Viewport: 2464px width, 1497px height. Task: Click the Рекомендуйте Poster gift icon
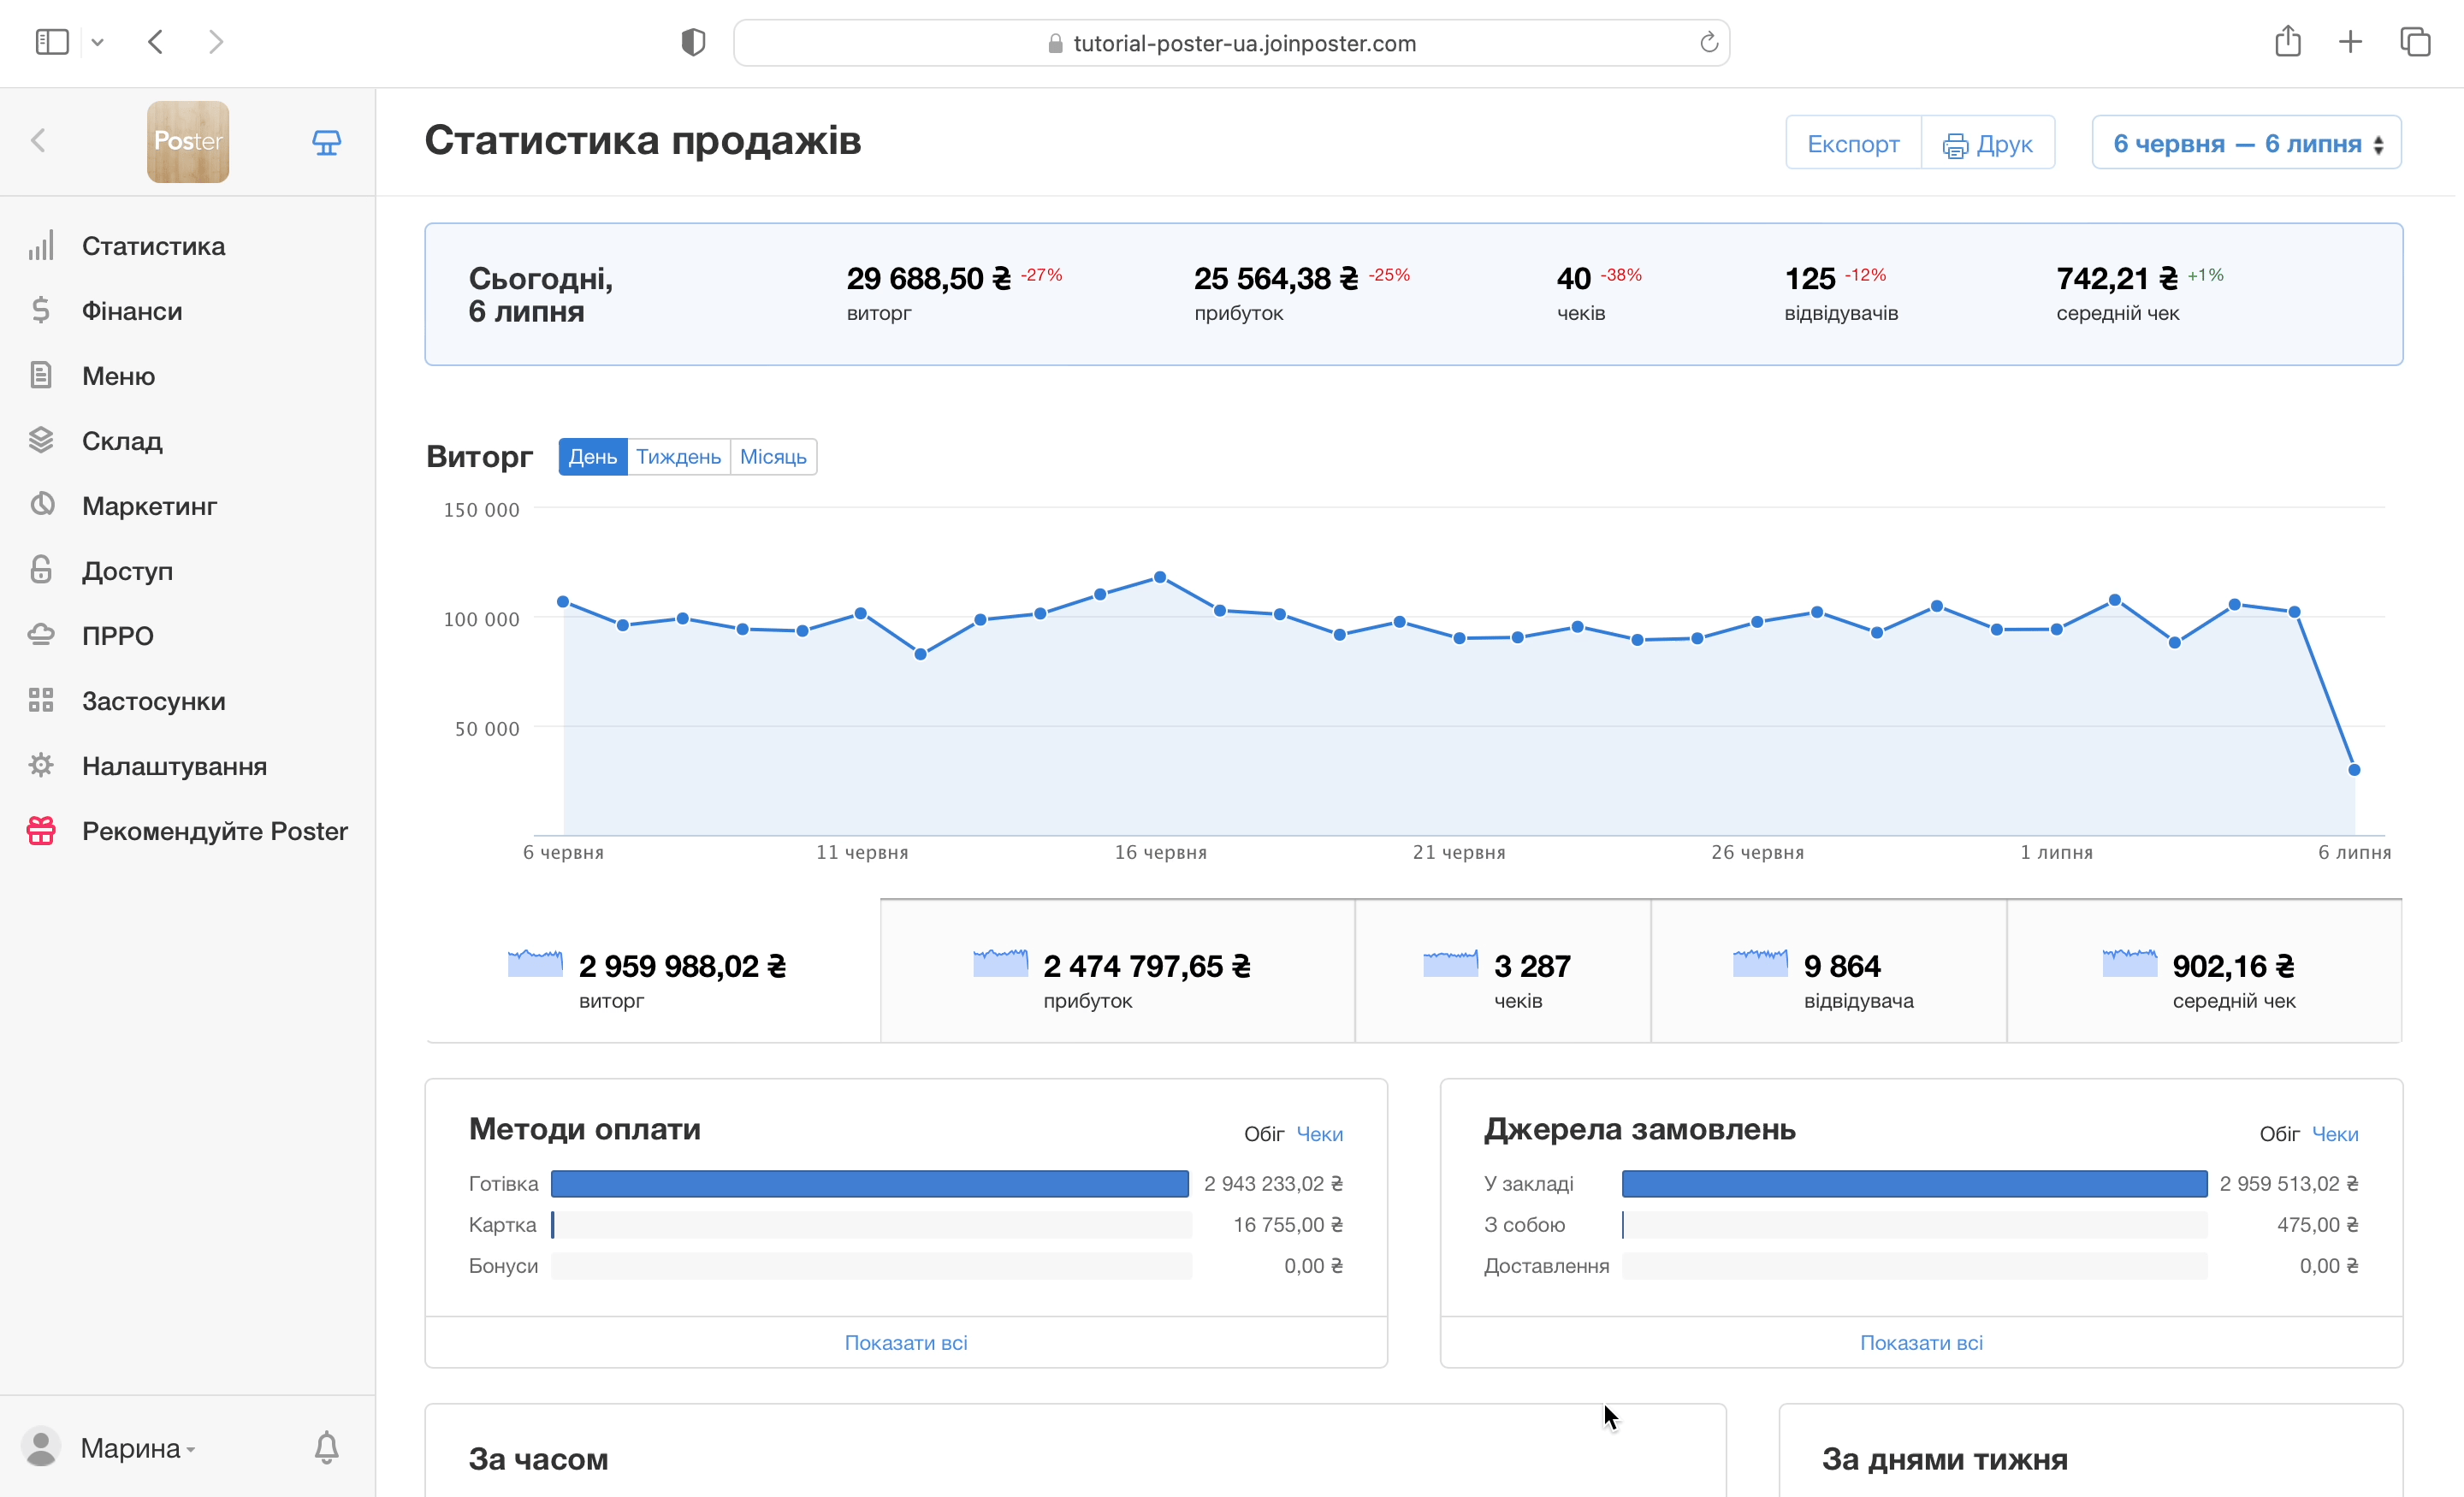coord(41,830)
